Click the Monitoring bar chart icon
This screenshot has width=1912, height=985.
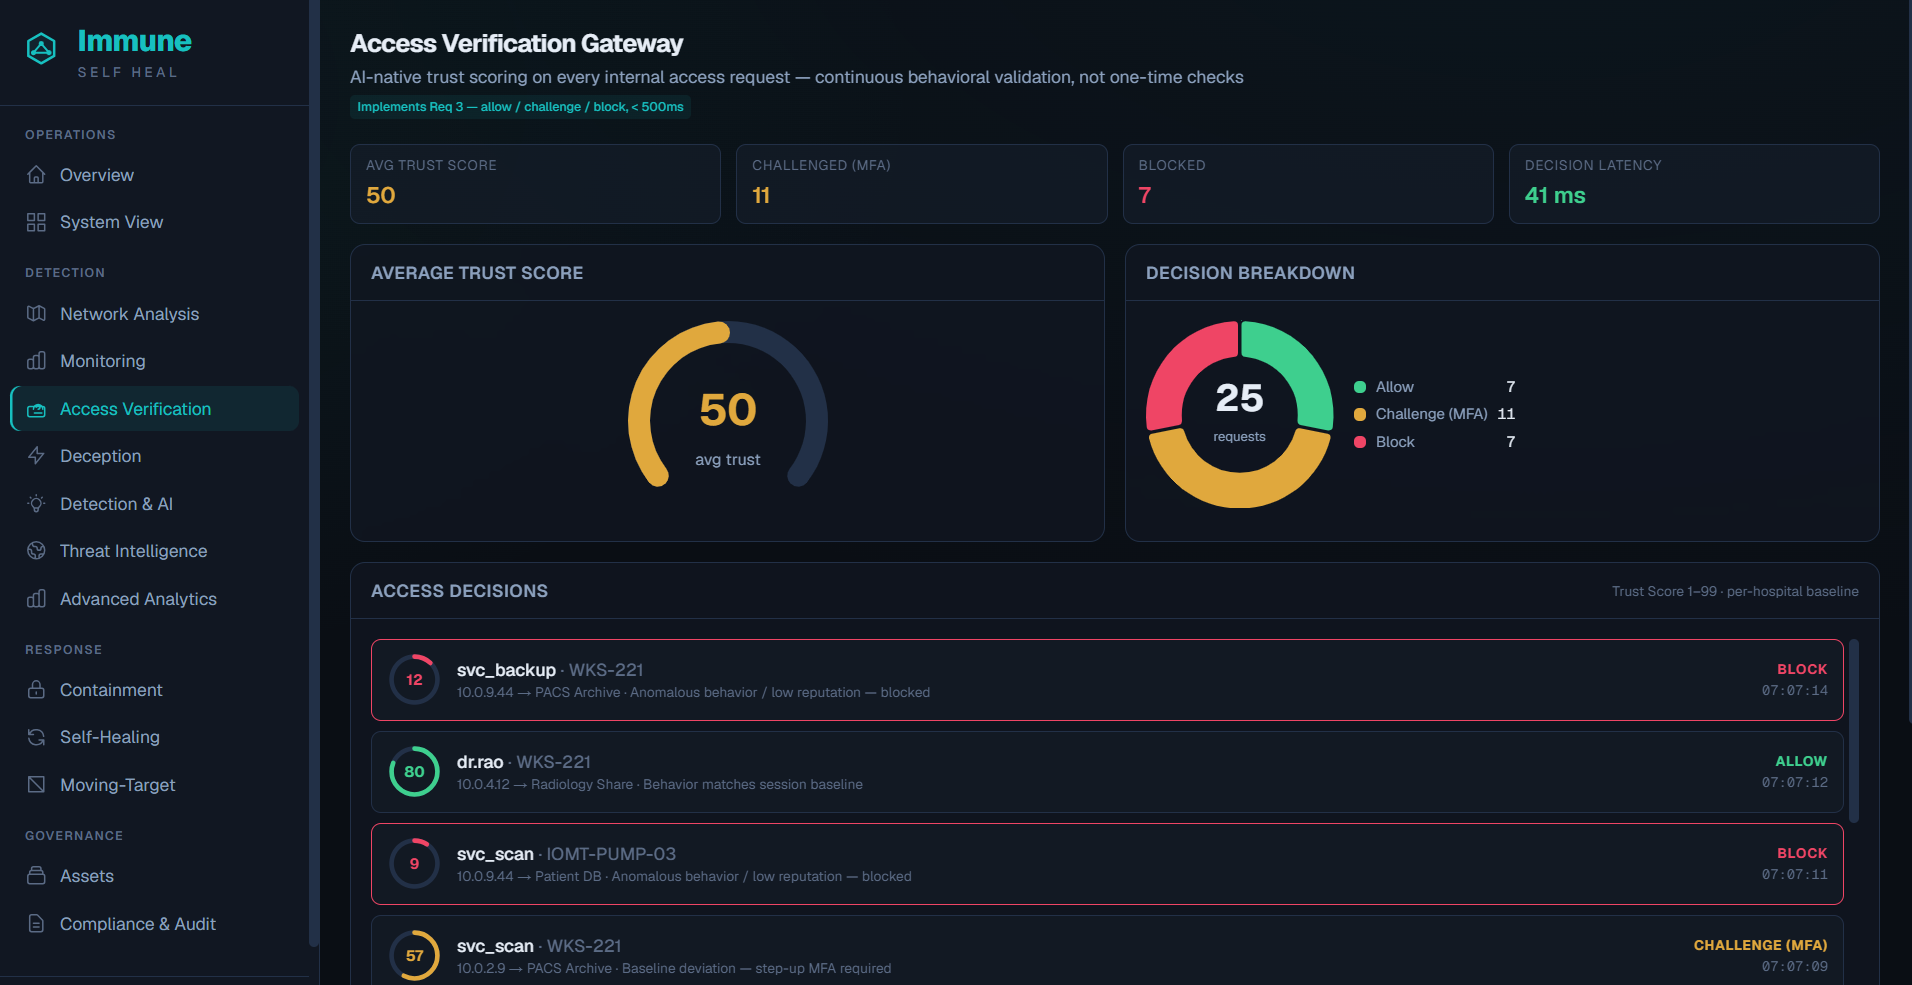[x=36, y=361]
